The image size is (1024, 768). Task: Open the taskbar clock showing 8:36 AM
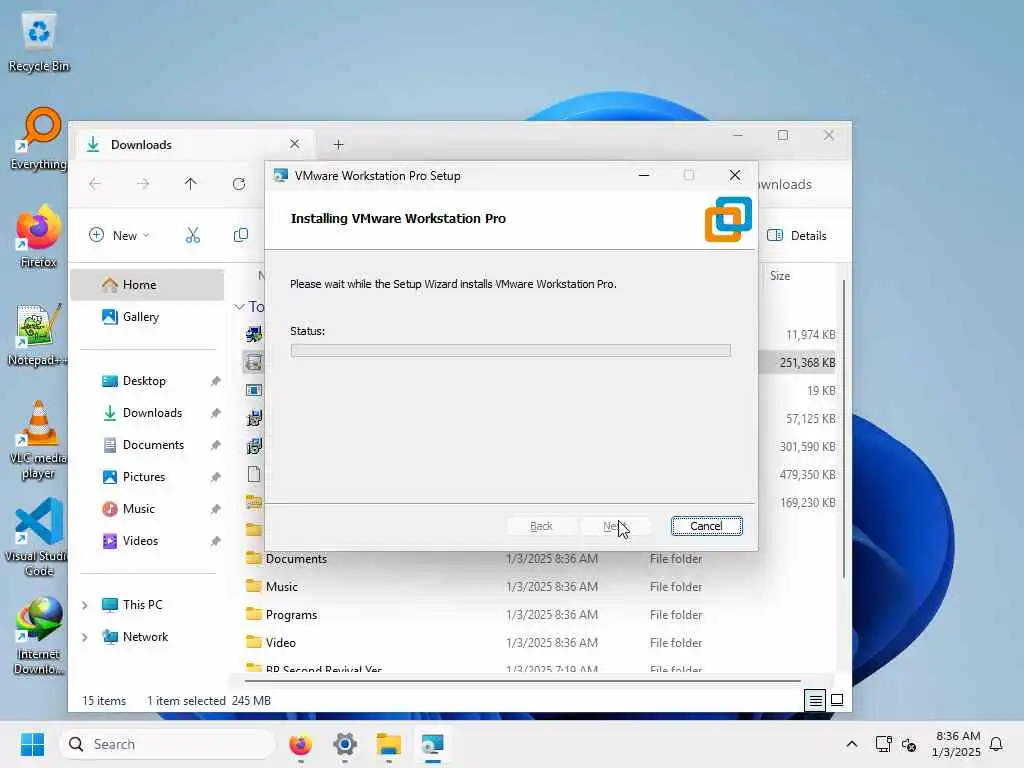[956, 744]
